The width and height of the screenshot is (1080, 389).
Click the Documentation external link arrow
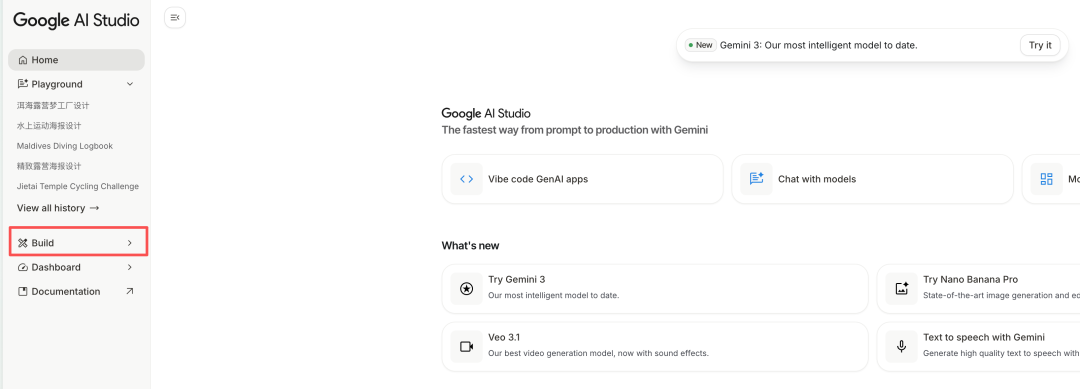pos(129,291)
